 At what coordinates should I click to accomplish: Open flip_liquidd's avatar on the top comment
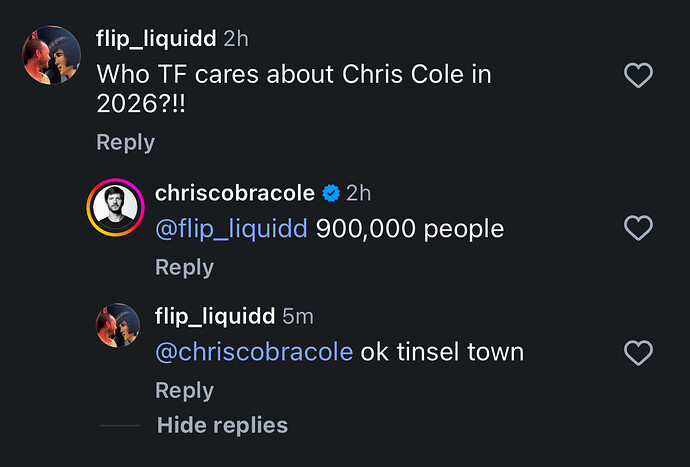(51, 57)
